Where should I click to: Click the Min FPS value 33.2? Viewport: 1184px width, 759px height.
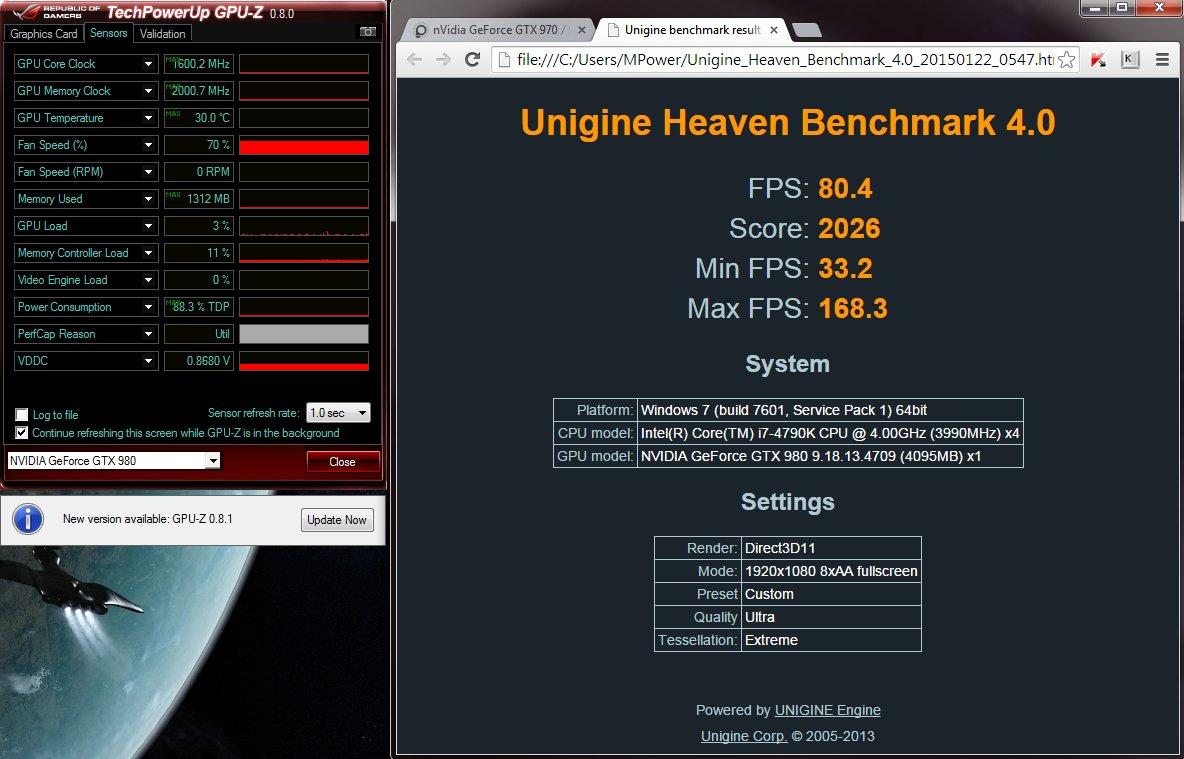click(846, 268)
